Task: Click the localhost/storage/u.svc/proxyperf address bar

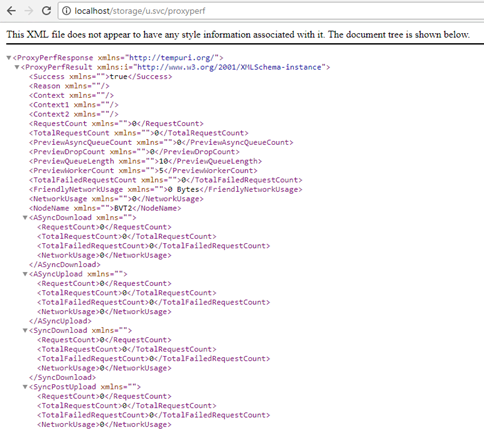Action: [271, 11]
